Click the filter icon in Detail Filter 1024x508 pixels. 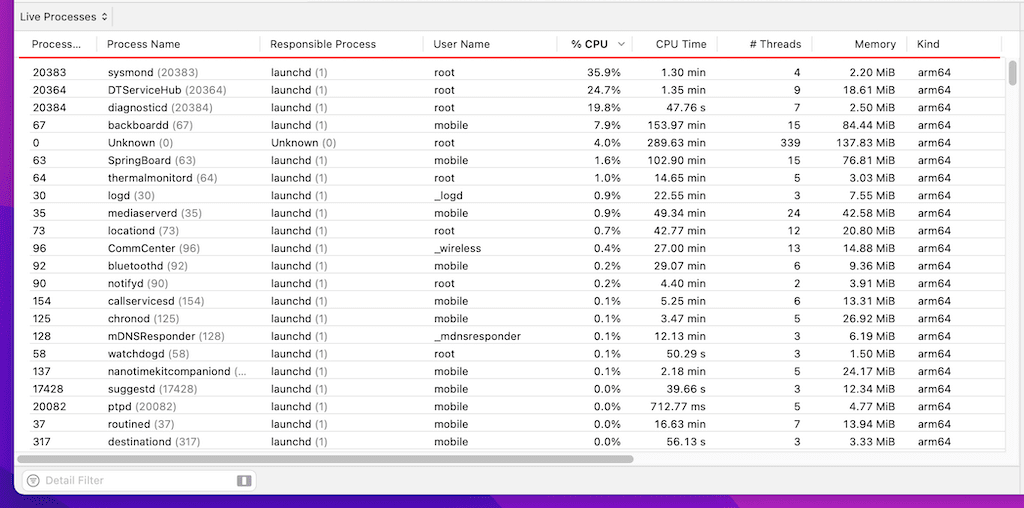33,481
